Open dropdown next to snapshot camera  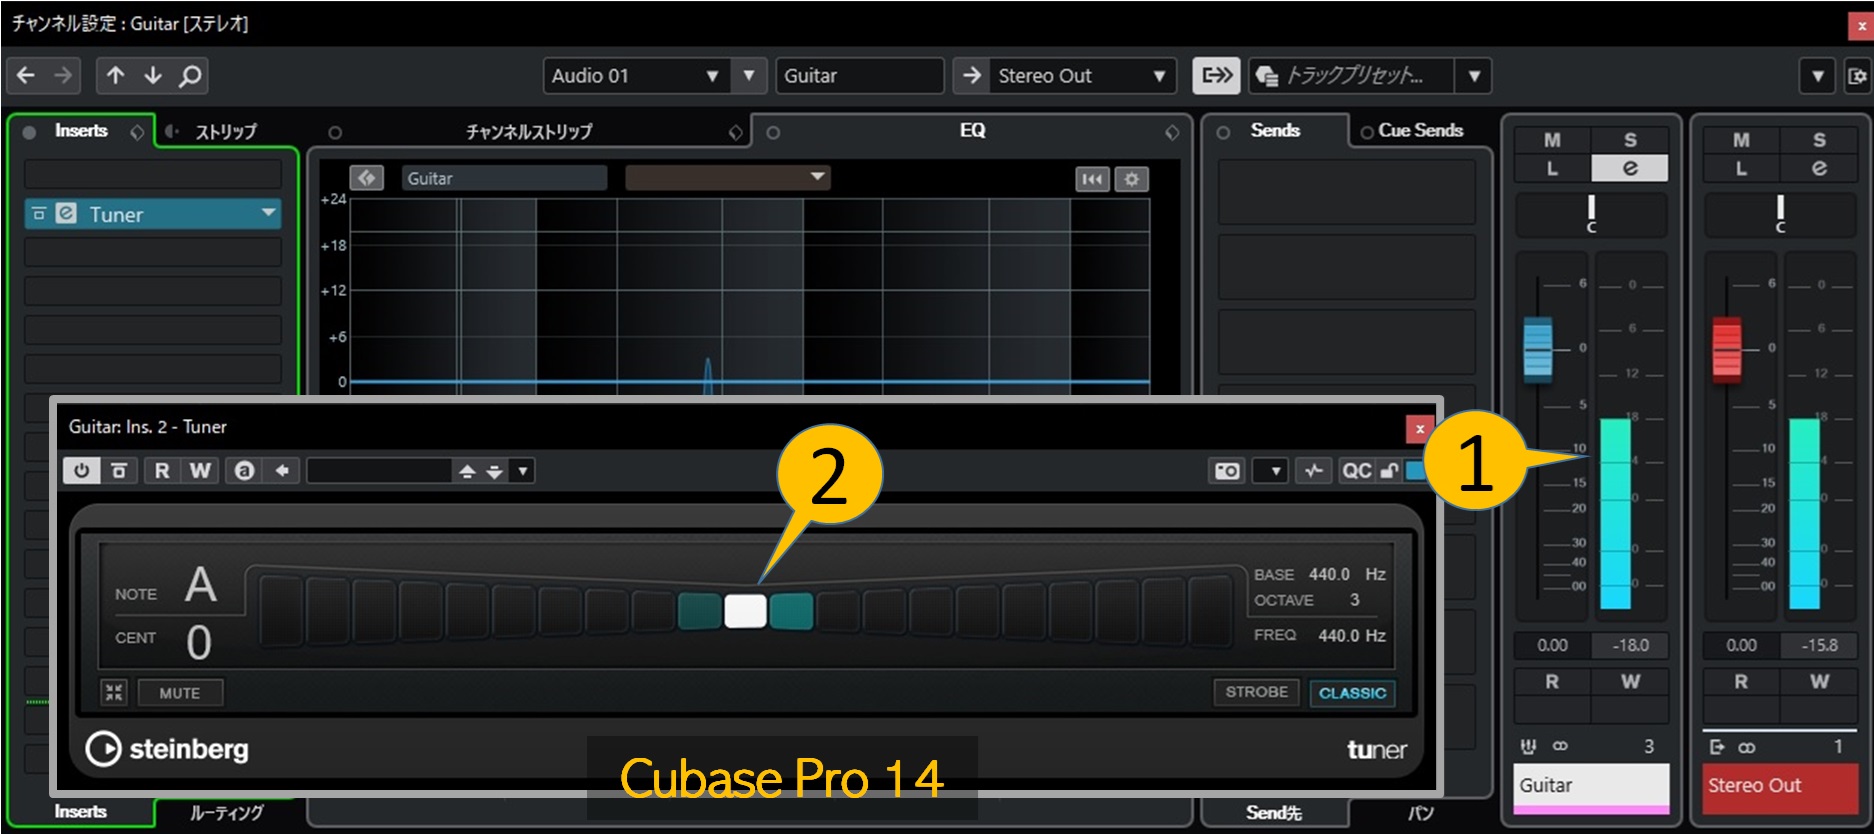coord(1273,470)
